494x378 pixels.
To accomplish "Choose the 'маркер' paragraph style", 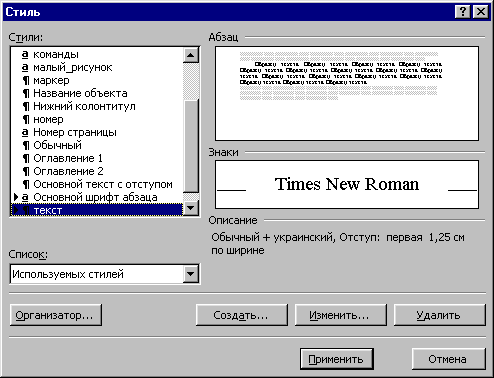I will click(x=97, y=80).
